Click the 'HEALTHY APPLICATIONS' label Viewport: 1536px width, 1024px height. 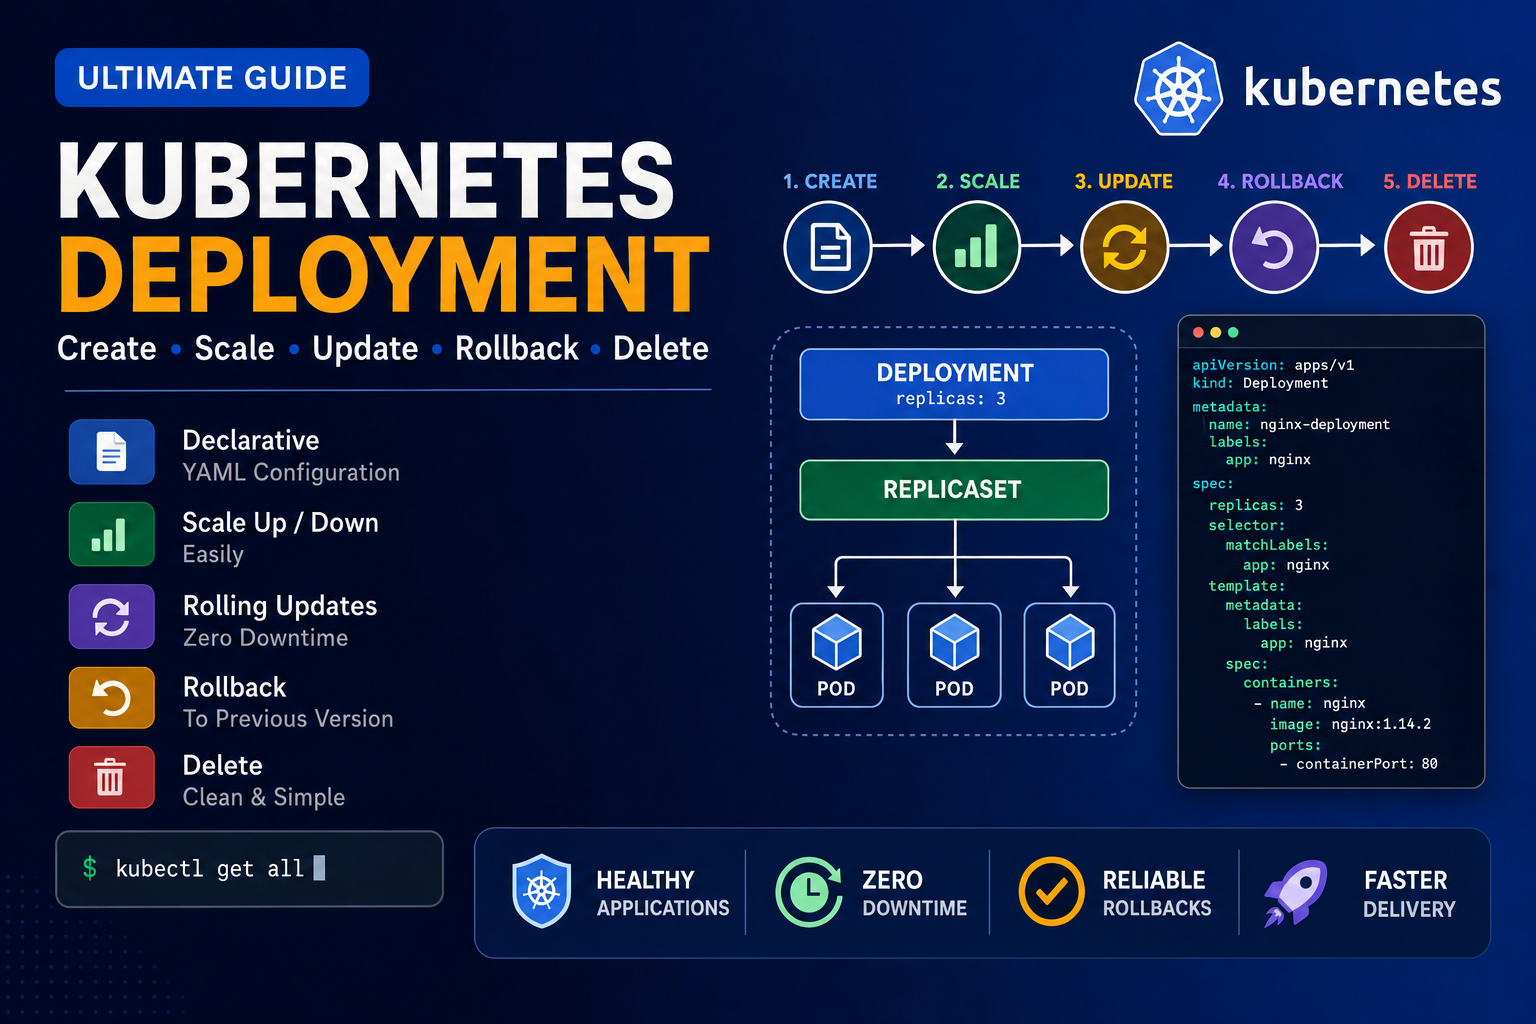click(x=663, y=894)
